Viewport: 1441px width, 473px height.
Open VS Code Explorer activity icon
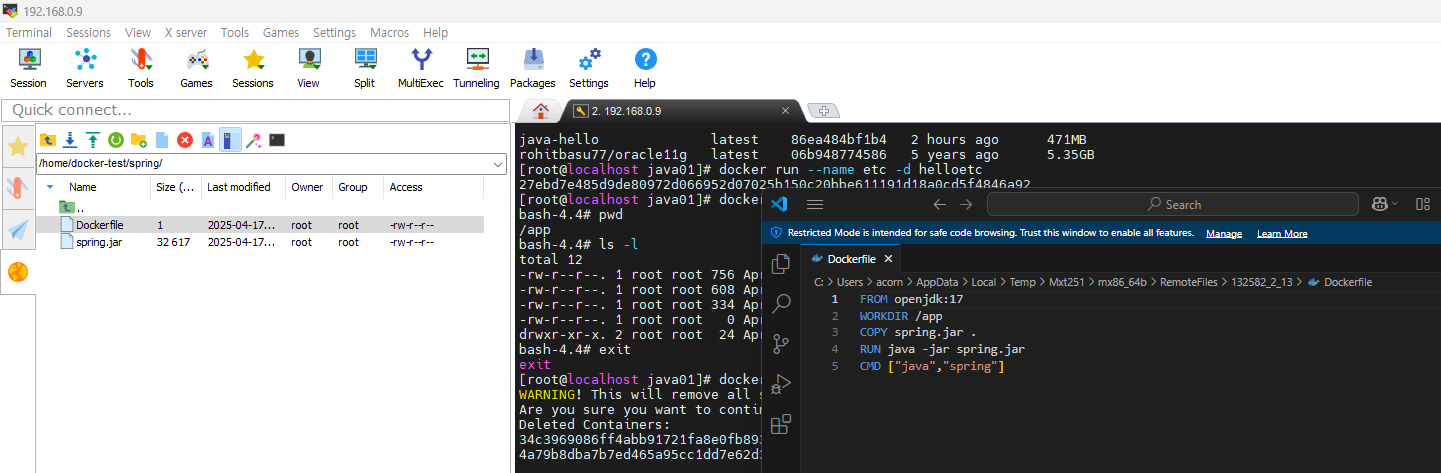[x=782, y=263]
